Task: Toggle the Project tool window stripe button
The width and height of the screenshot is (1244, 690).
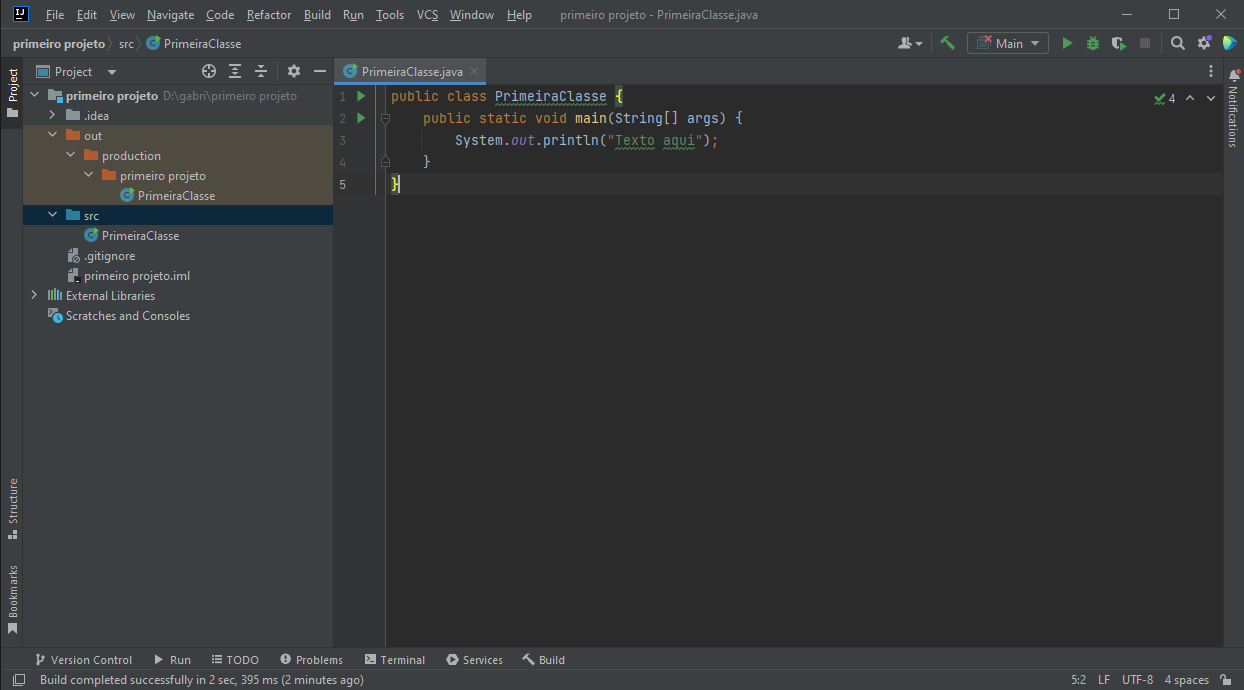Action: 12,93
